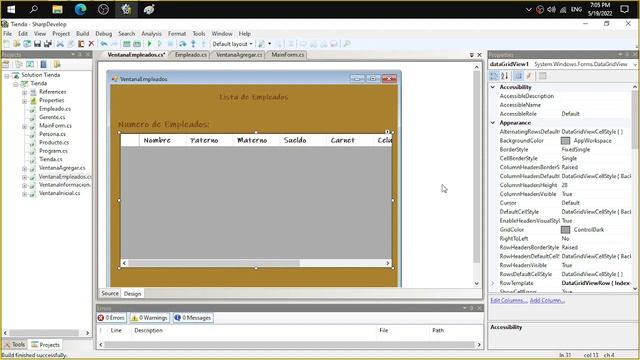Switch to the MainForm.cs editor tab
Image resolution: width=640 pixels, height=360 pixels.
tap(287, 55)
